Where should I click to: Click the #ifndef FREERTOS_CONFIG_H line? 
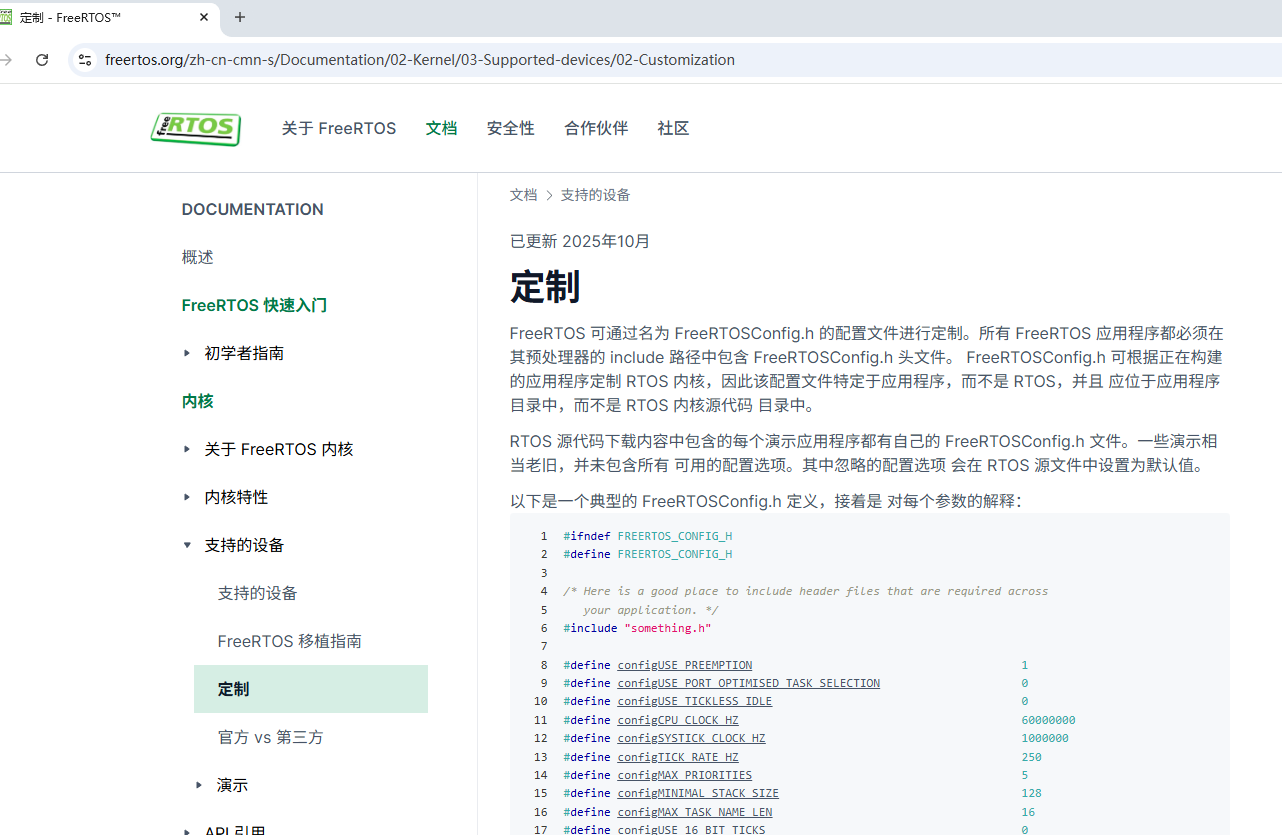648,536
